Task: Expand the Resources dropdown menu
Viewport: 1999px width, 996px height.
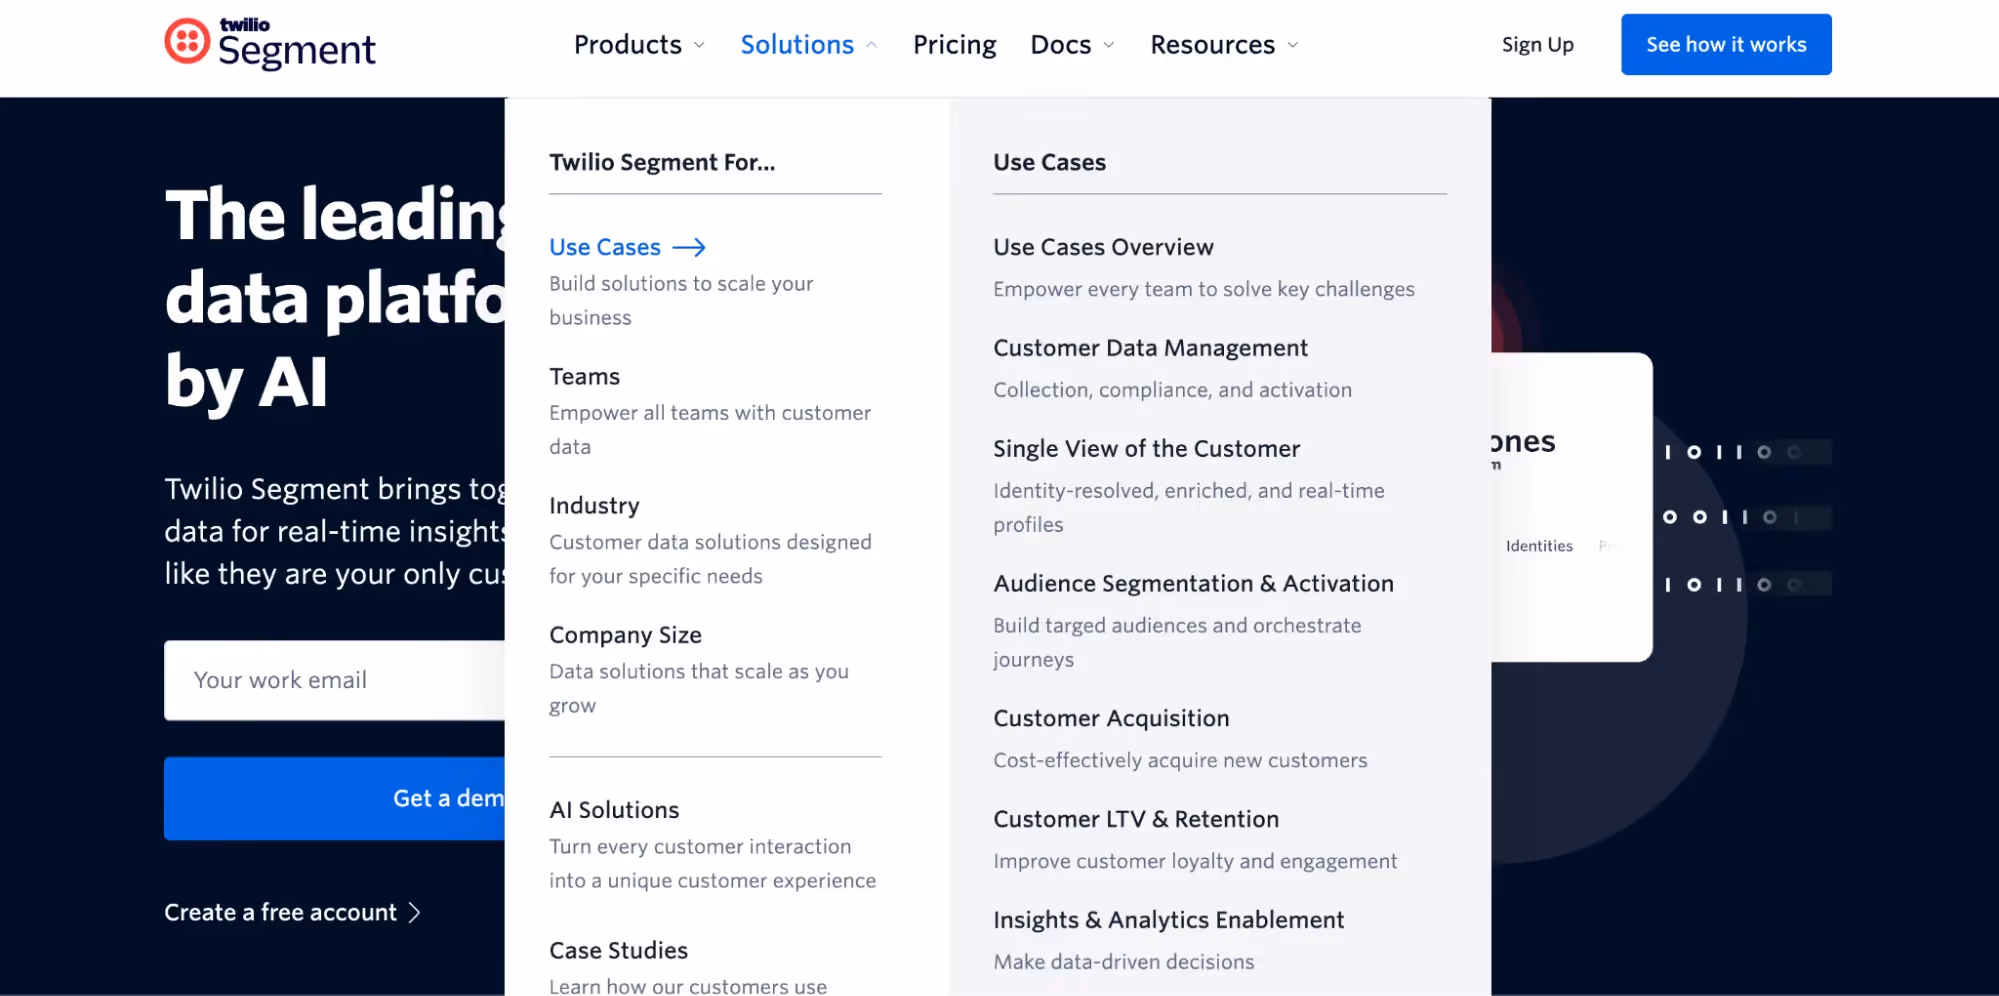Action: point(1224,45)
